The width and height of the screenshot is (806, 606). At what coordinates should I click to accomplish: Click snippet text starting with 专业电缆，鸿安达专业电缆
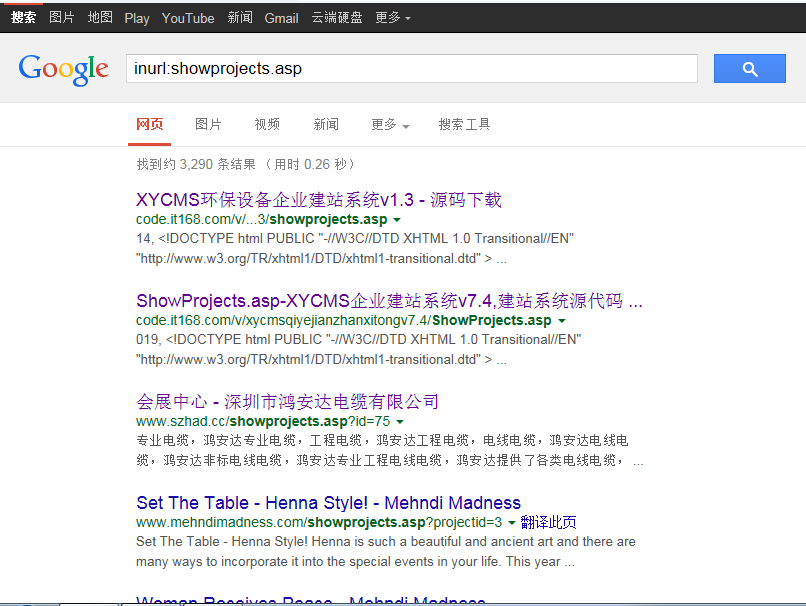point(390,450)
